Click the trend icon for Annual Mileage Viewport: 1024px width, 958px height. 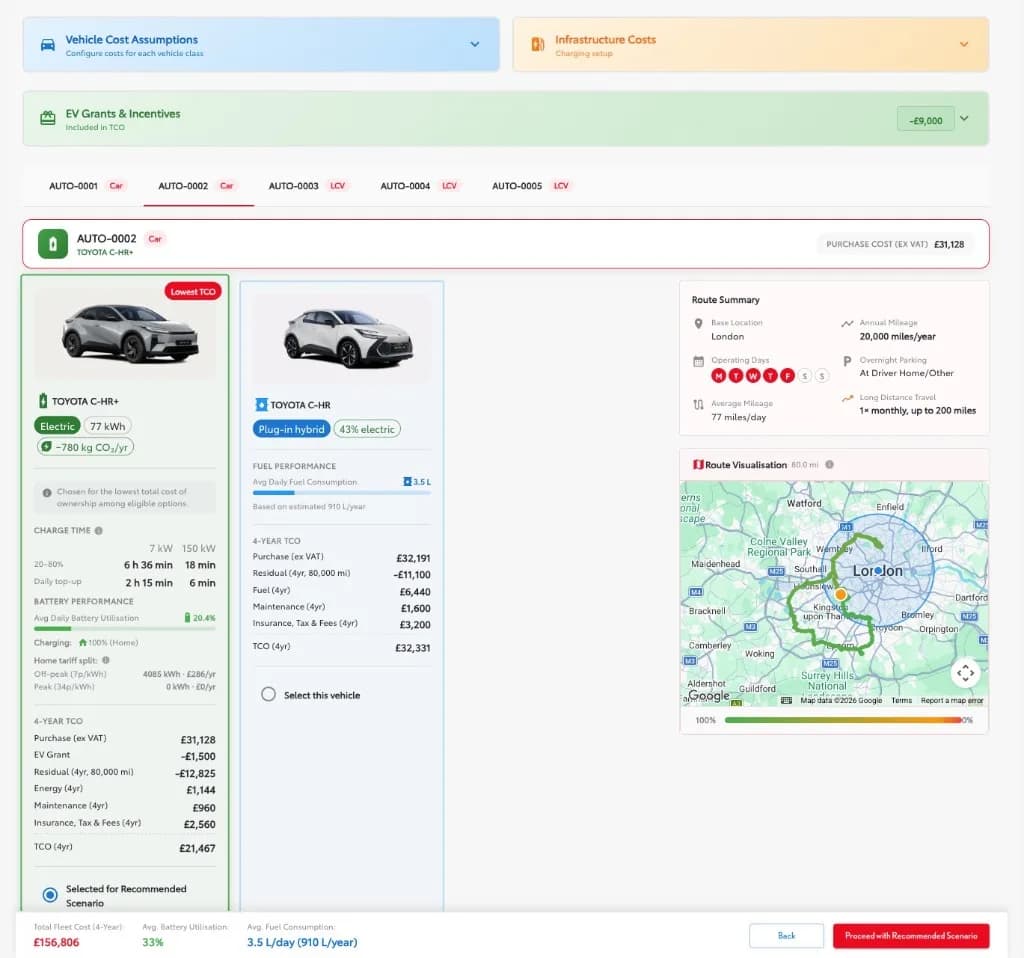(847, 324)
